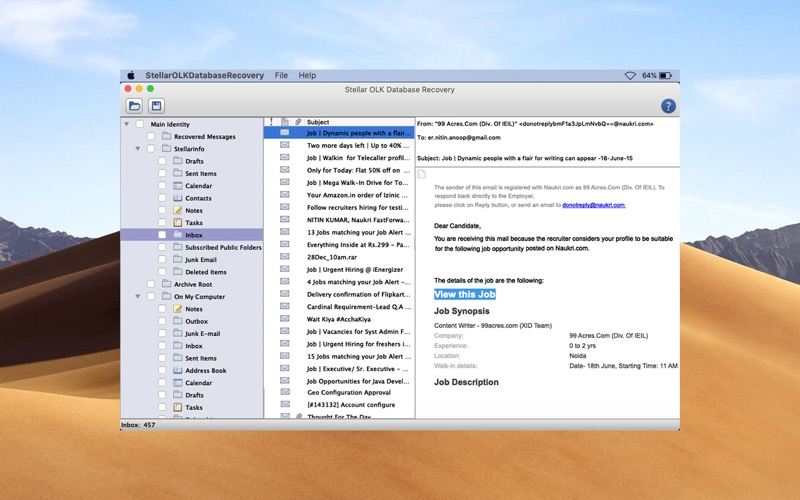
Task: Click the Notes icon under Stellarinfo
Action: [x=178, y=210]
